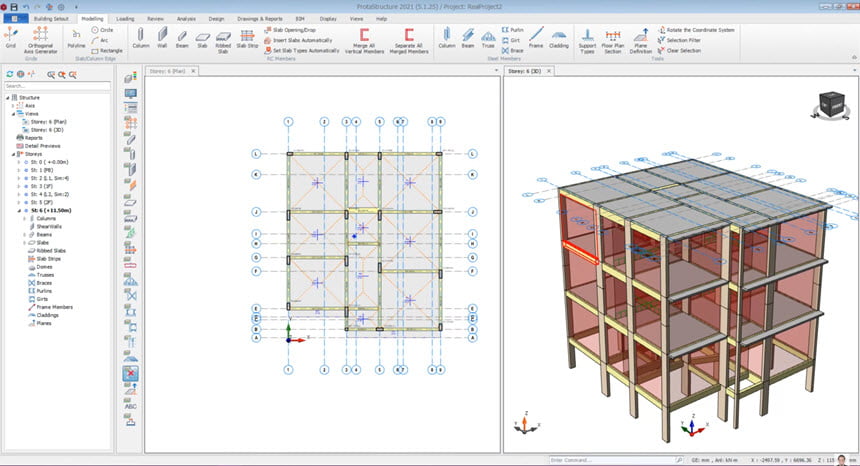Select the Ribbed Slab tool

[223, 41]
